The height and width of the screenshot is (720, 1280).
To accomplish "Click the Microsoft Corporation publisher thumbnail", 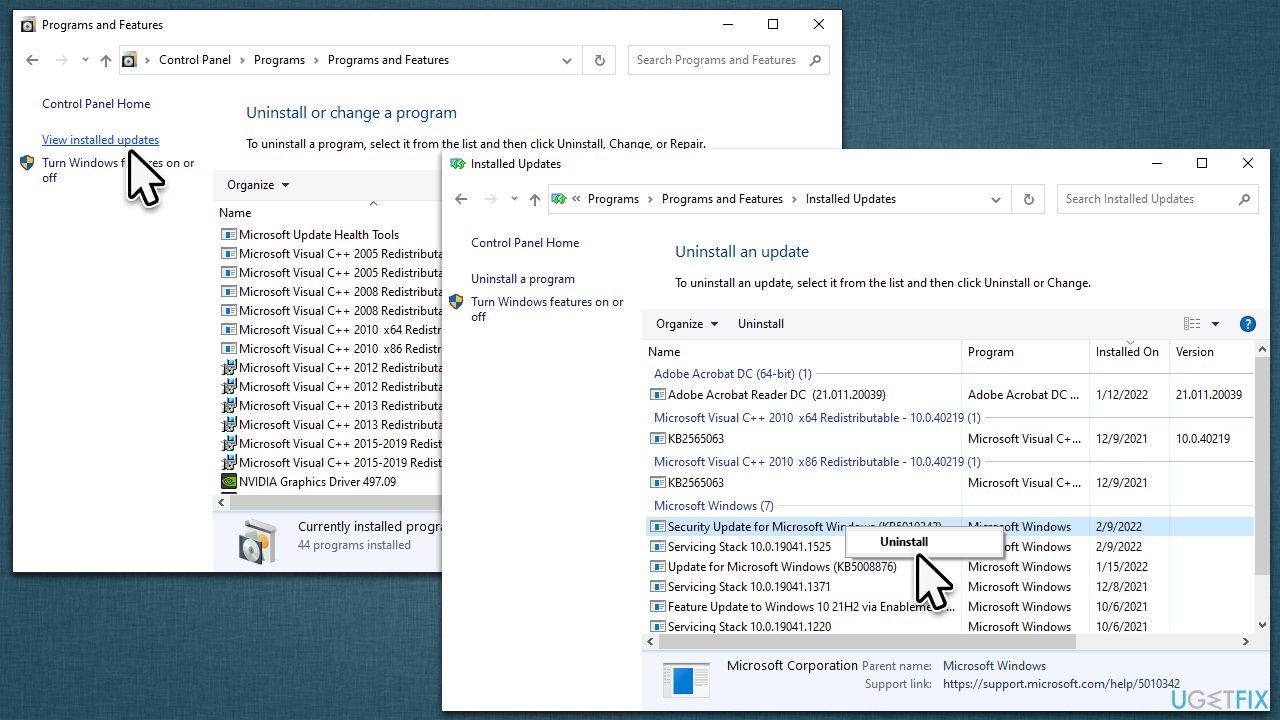I will pos(686,679).
